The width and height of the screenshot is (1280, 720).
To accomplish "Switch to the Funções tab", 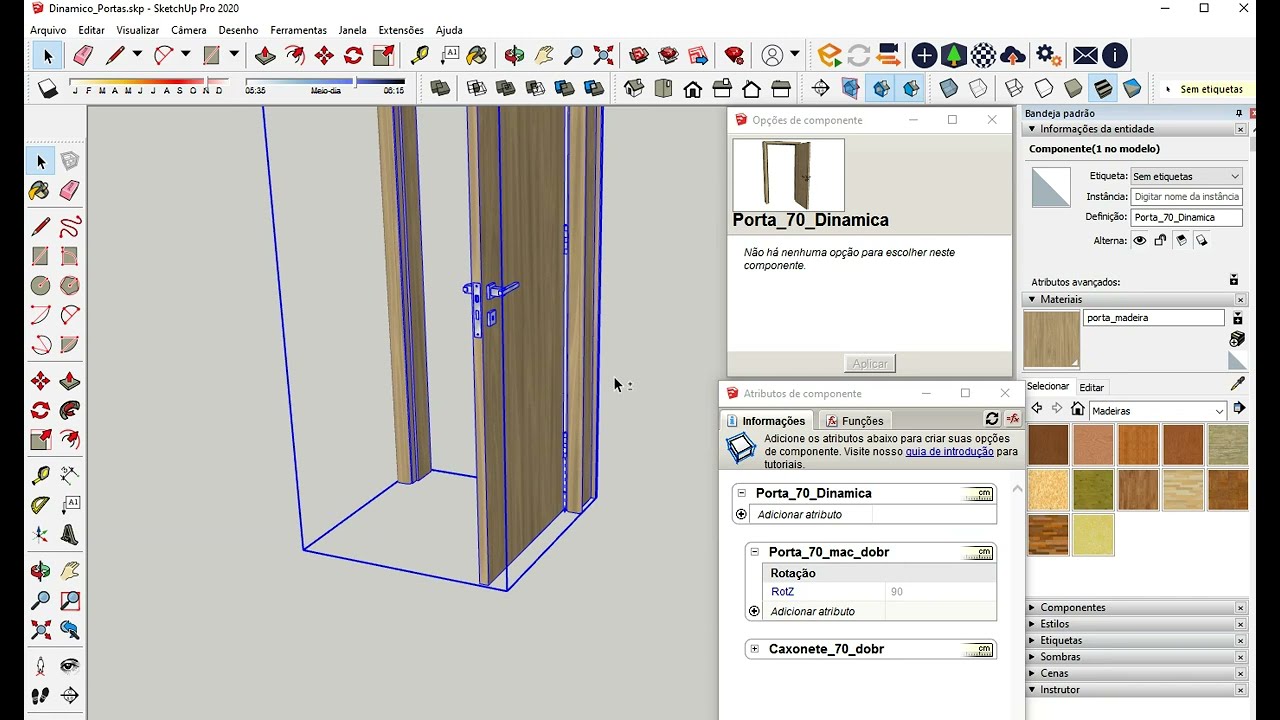I will pyautogui.click(x=853, y=421).
